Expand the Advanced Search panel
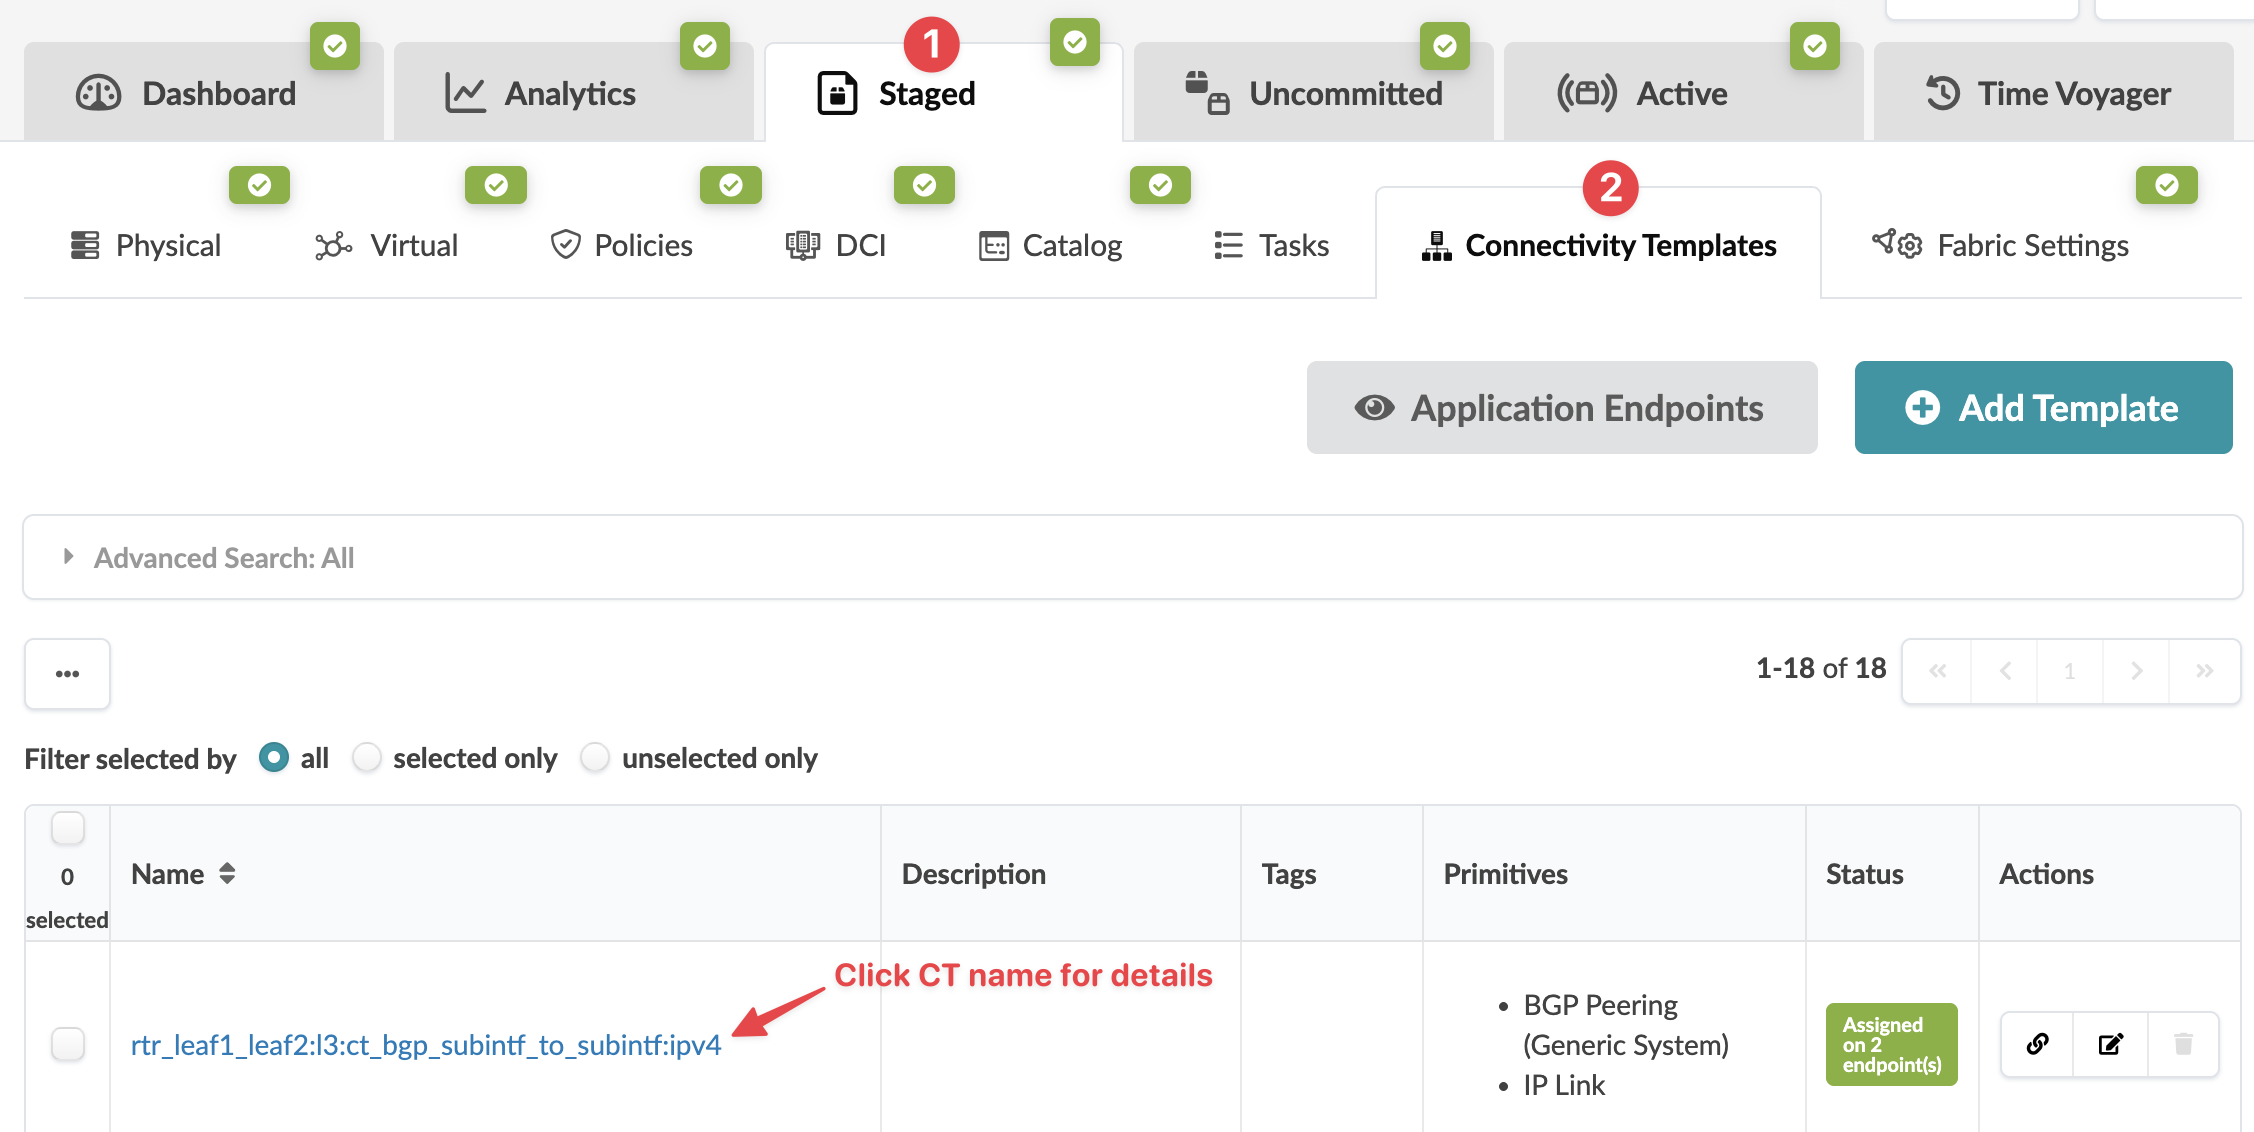Image resolution: width=2254 pixels, height=1132 pixels. pos(68,557)
